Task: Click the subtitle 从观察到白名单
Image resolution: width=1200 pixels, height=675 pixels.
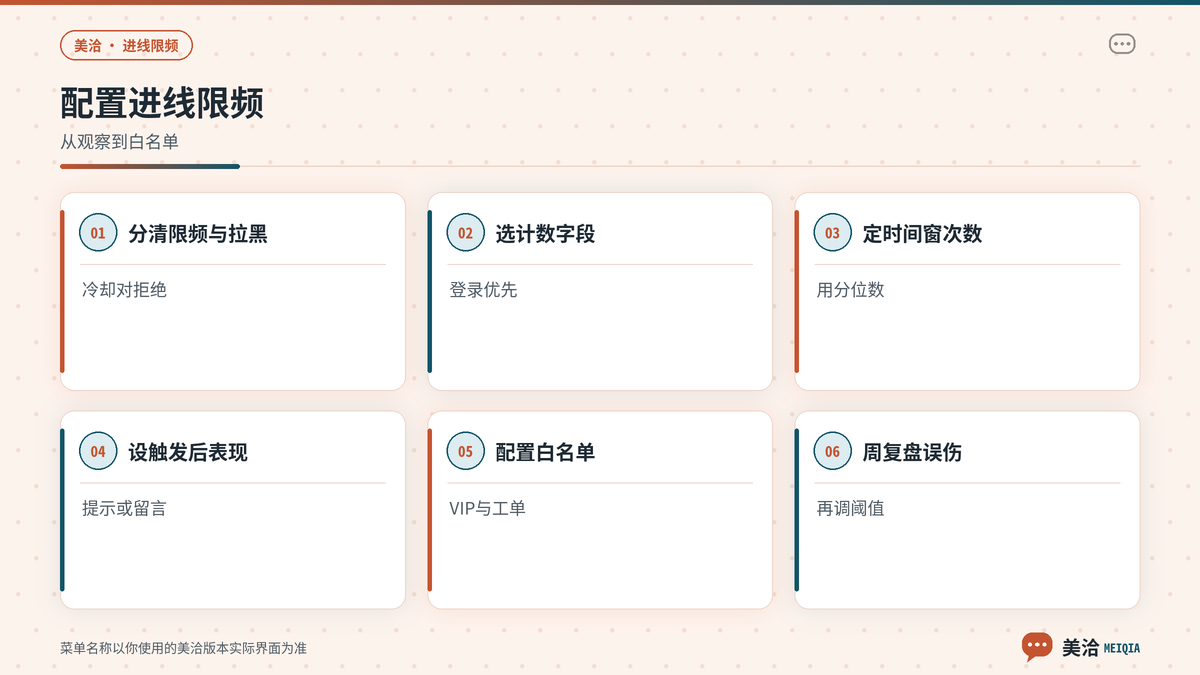Action: (119, 142)
